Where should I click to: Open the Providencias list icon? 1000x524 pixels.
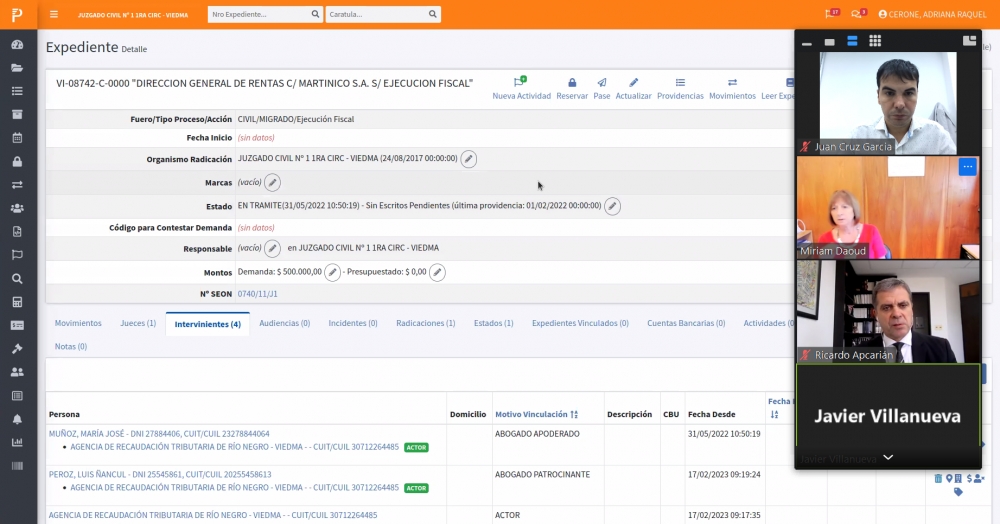680,83
